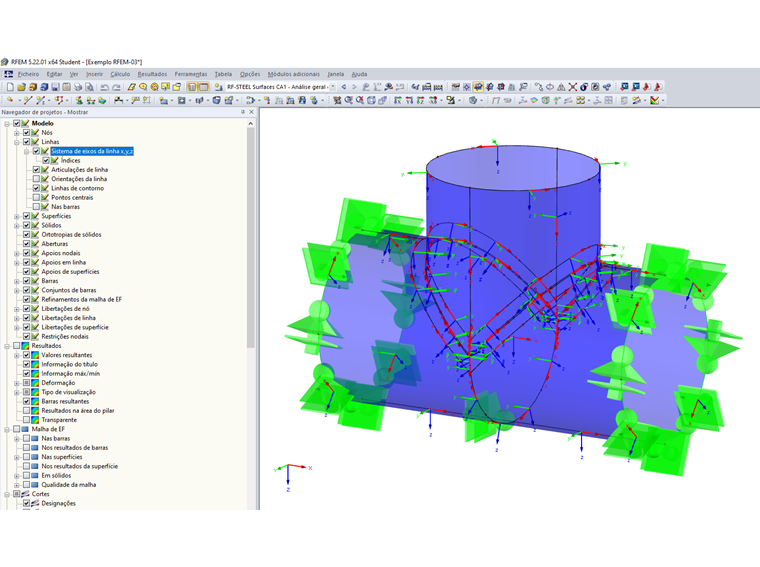Open the Ferramentas menu
Viewport: 760px width, 567px height.
click(x=191, y=74)
